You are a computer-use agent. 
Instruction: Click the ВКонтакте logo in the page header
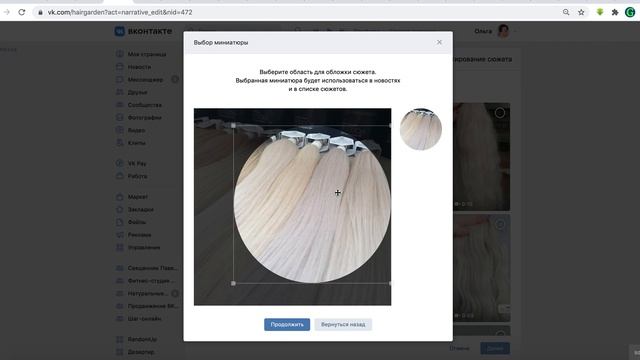point(143,31)
